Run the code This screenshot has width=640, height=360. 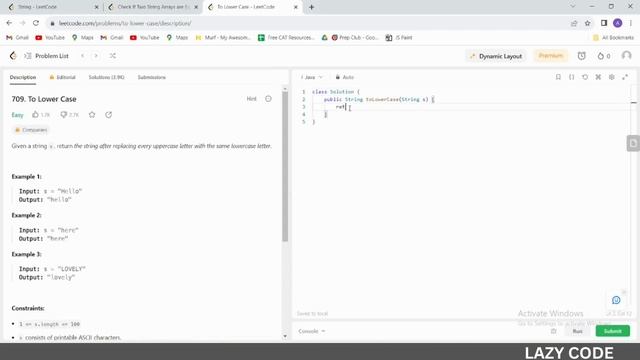click(x=577, y=331)
